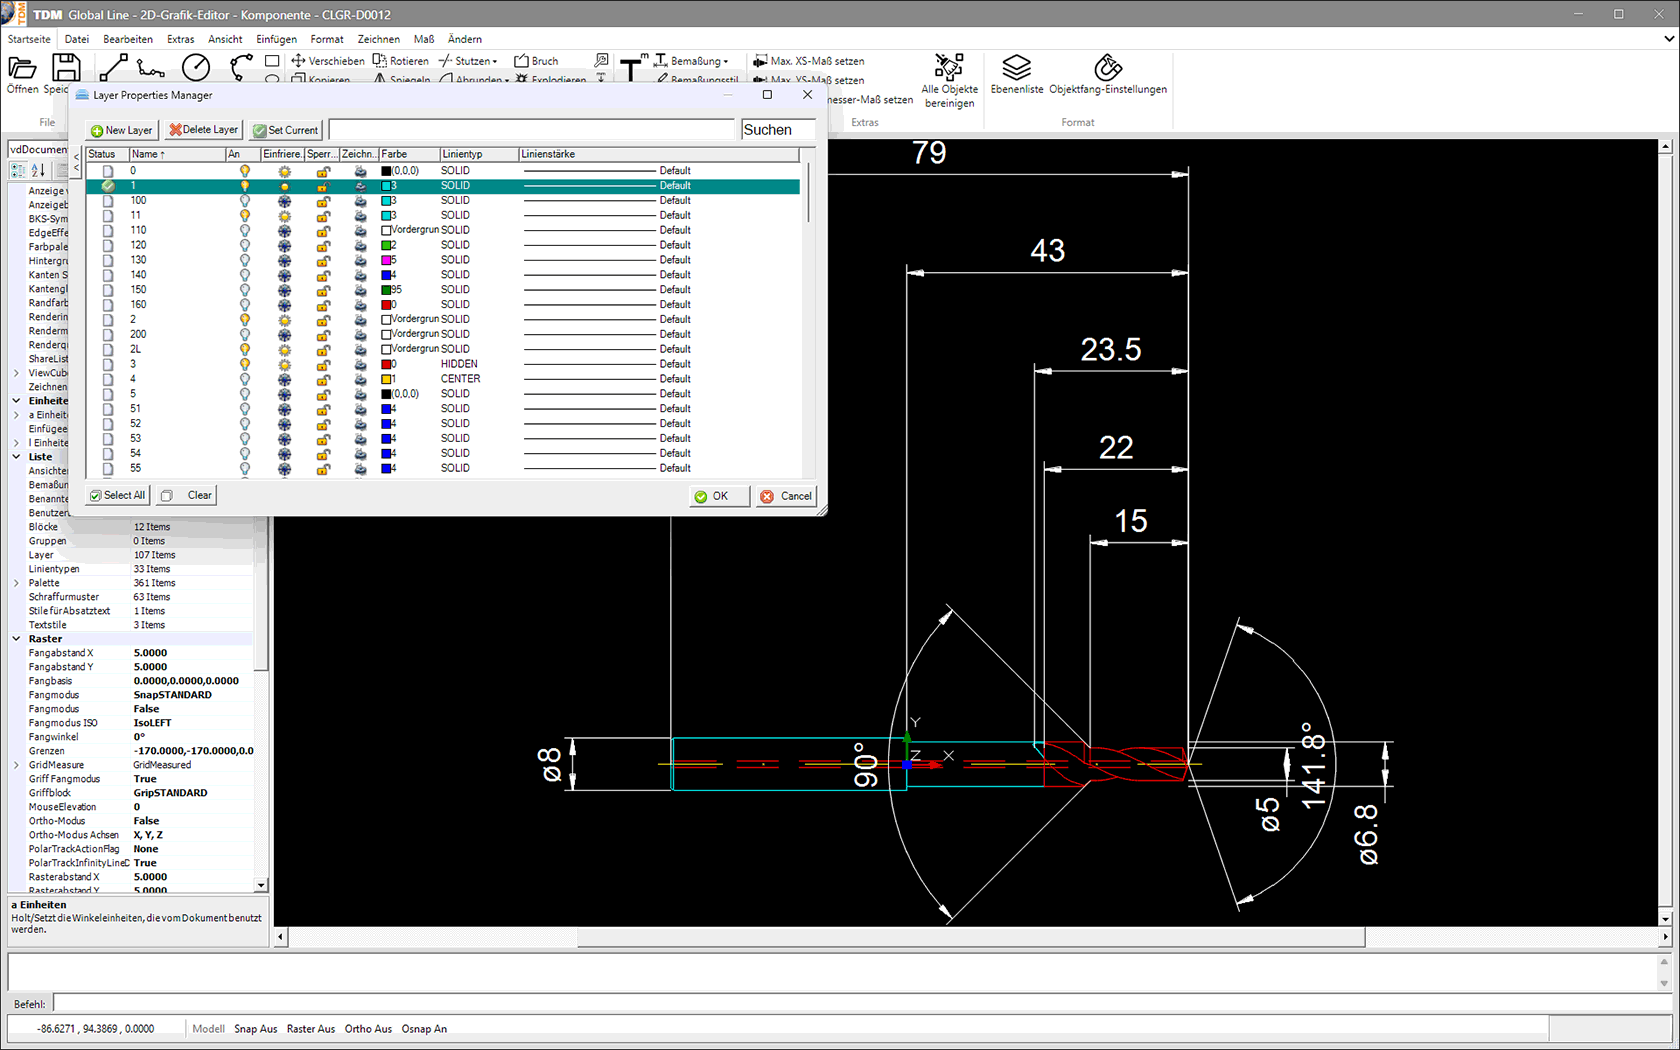Click the red color swatch of layer 160
1680x1050 pixels.
(387, 305)
